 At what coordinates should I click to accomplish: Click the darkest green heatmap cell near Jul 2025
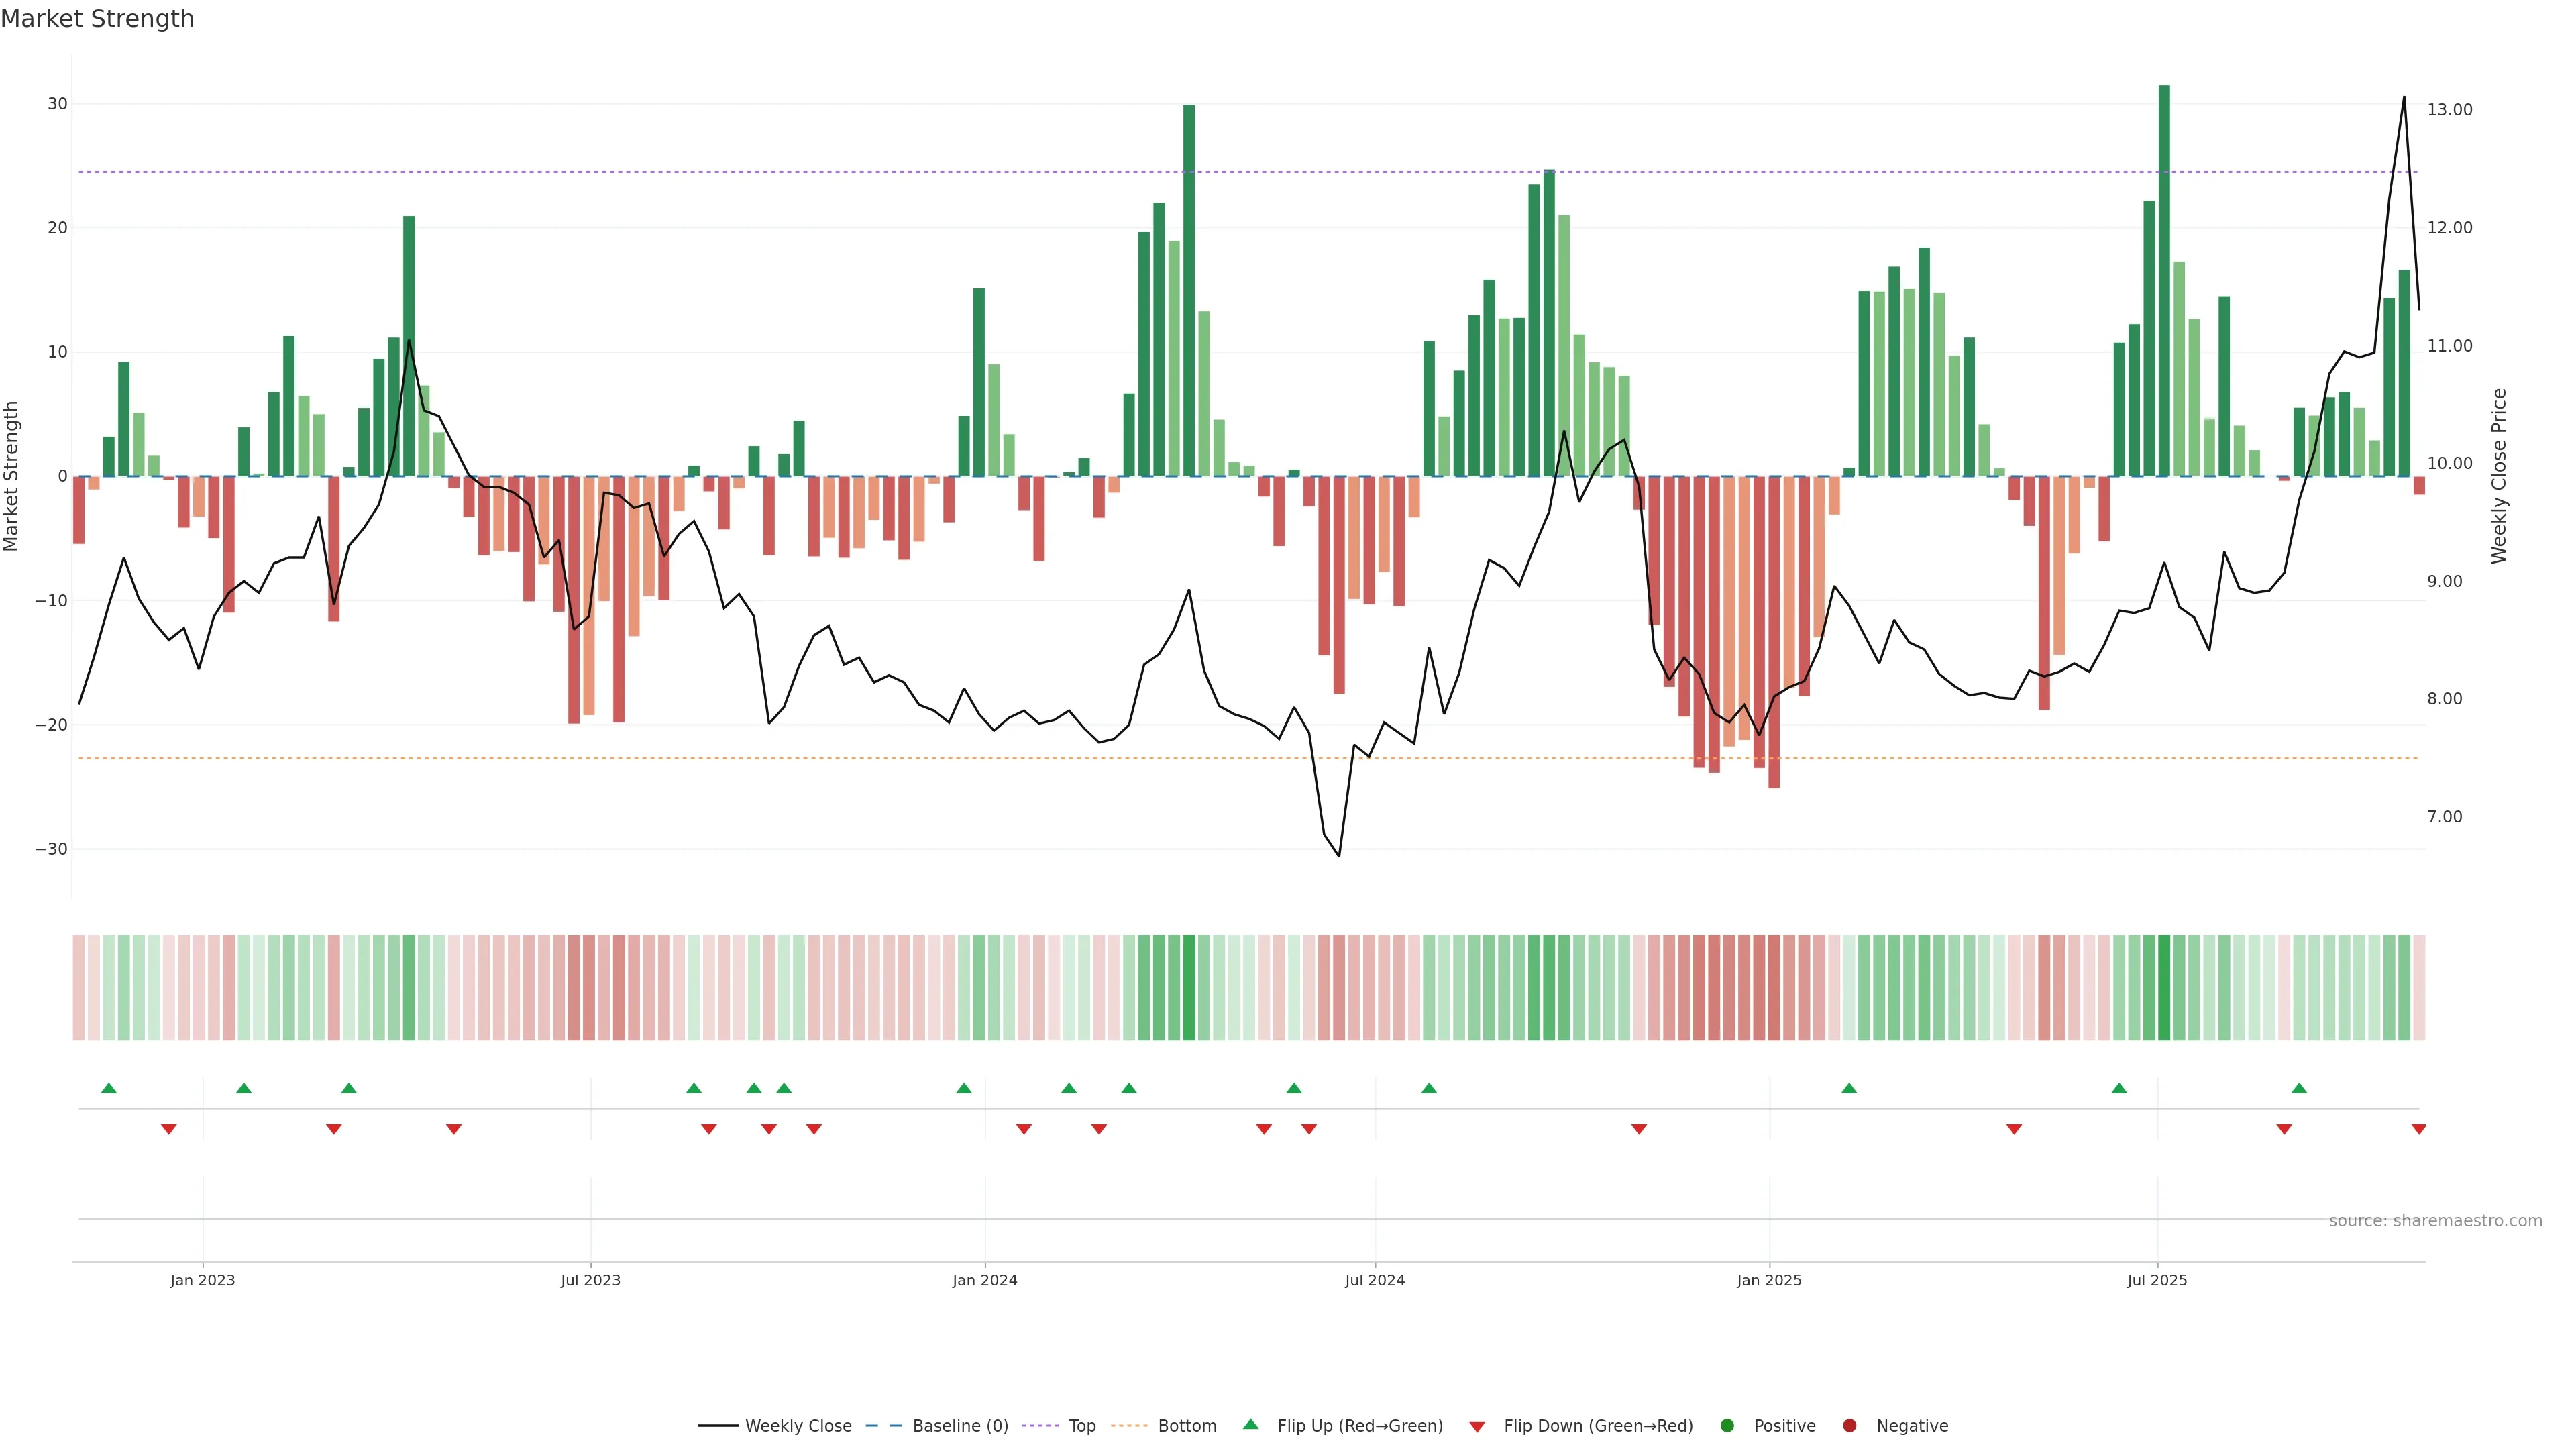click(x=2164, y=987)
